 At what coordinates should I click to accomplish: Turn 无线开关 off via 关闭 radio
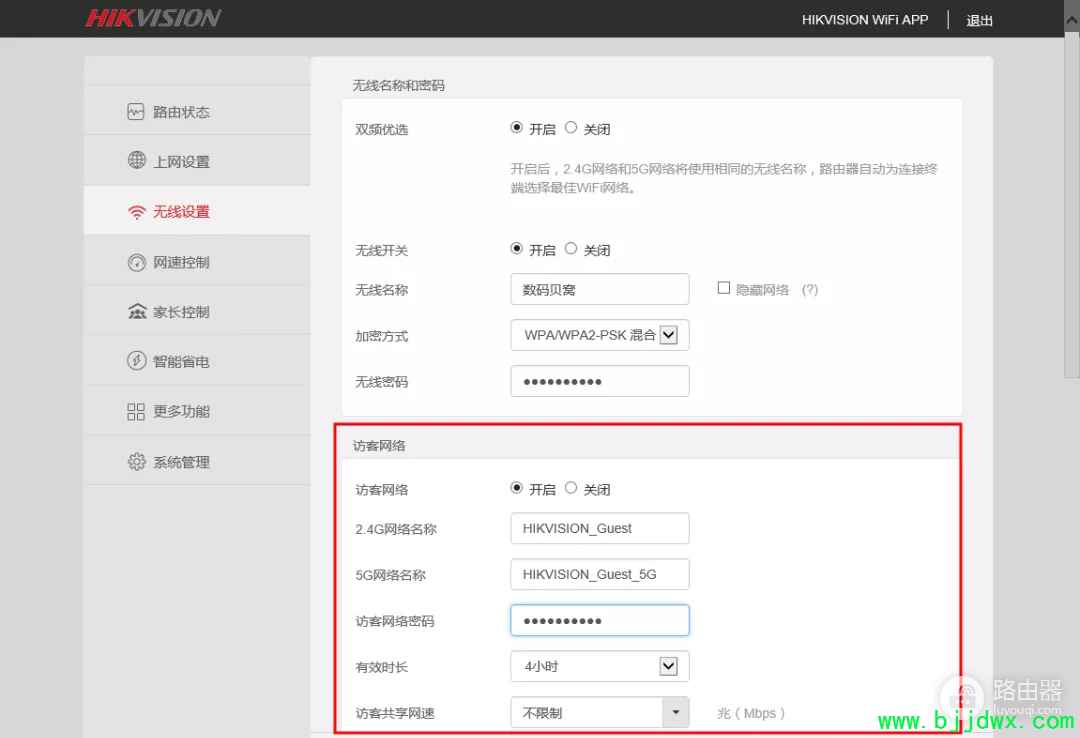[571, 248]
